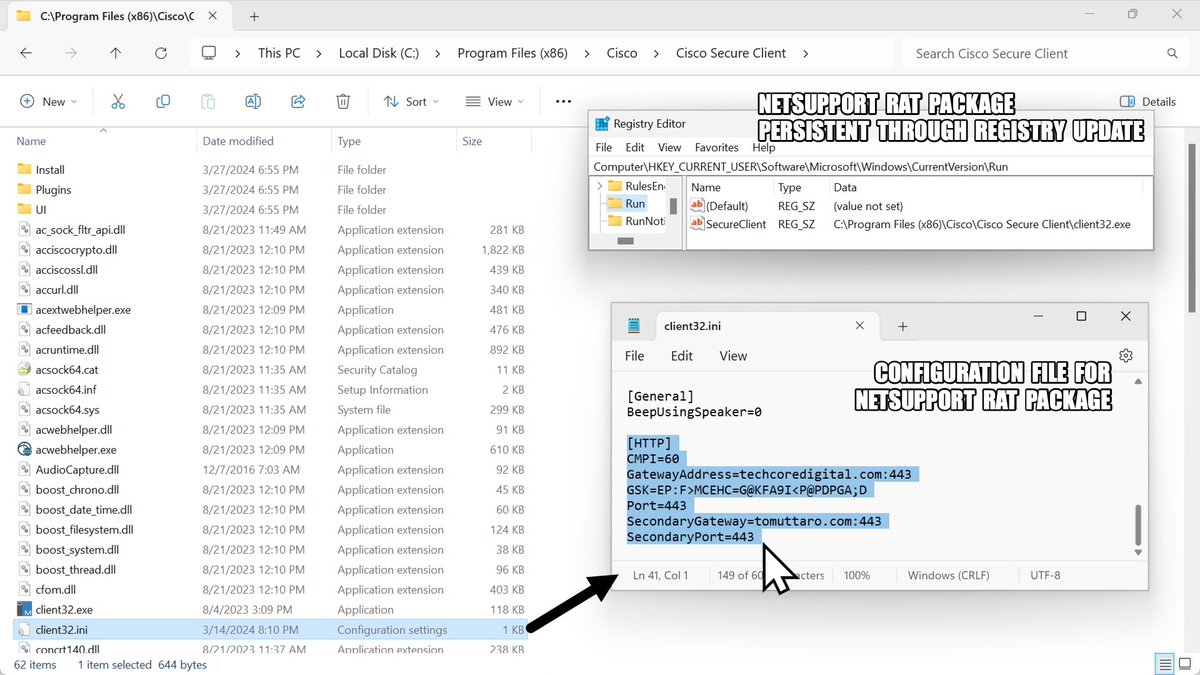The height and width of the screenshot is (675, 1200).
Task: Click the Refresh icon in Explorer
Action: (161, 53)
